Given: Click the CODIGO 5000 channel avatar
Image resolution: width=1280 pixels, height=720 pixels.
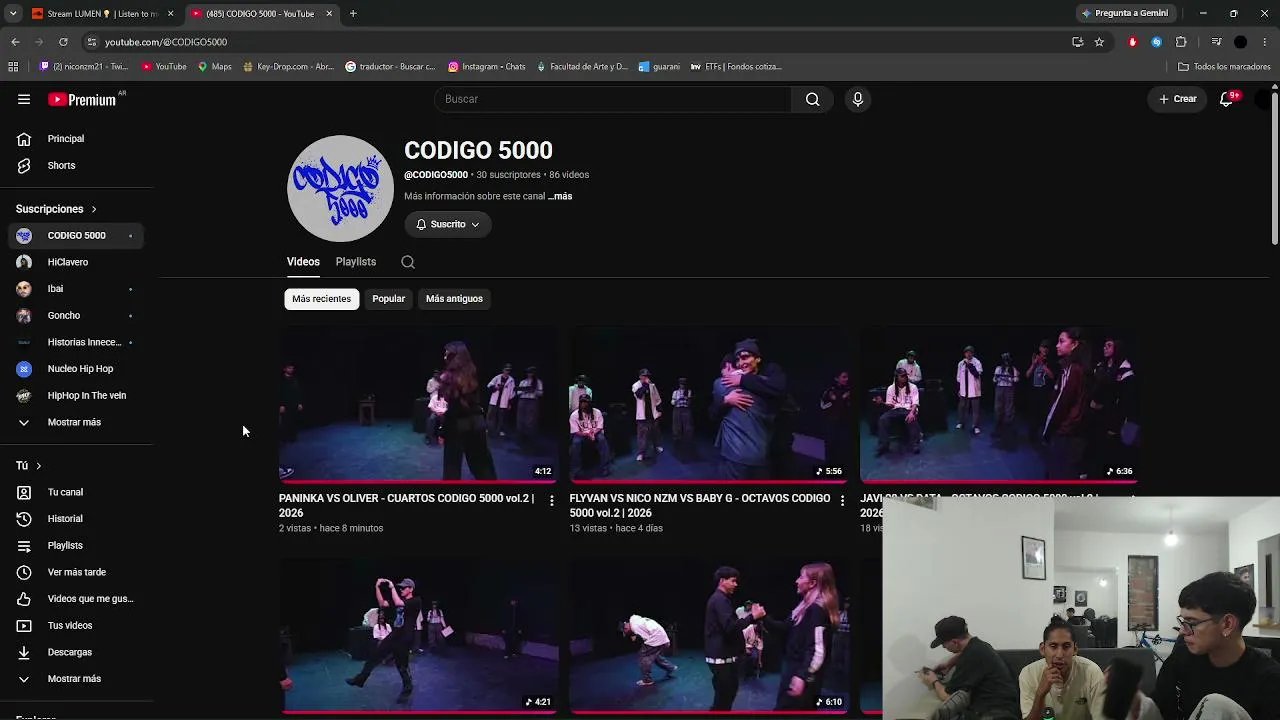Looking at the screenshot, I should (x=340, y=188).
